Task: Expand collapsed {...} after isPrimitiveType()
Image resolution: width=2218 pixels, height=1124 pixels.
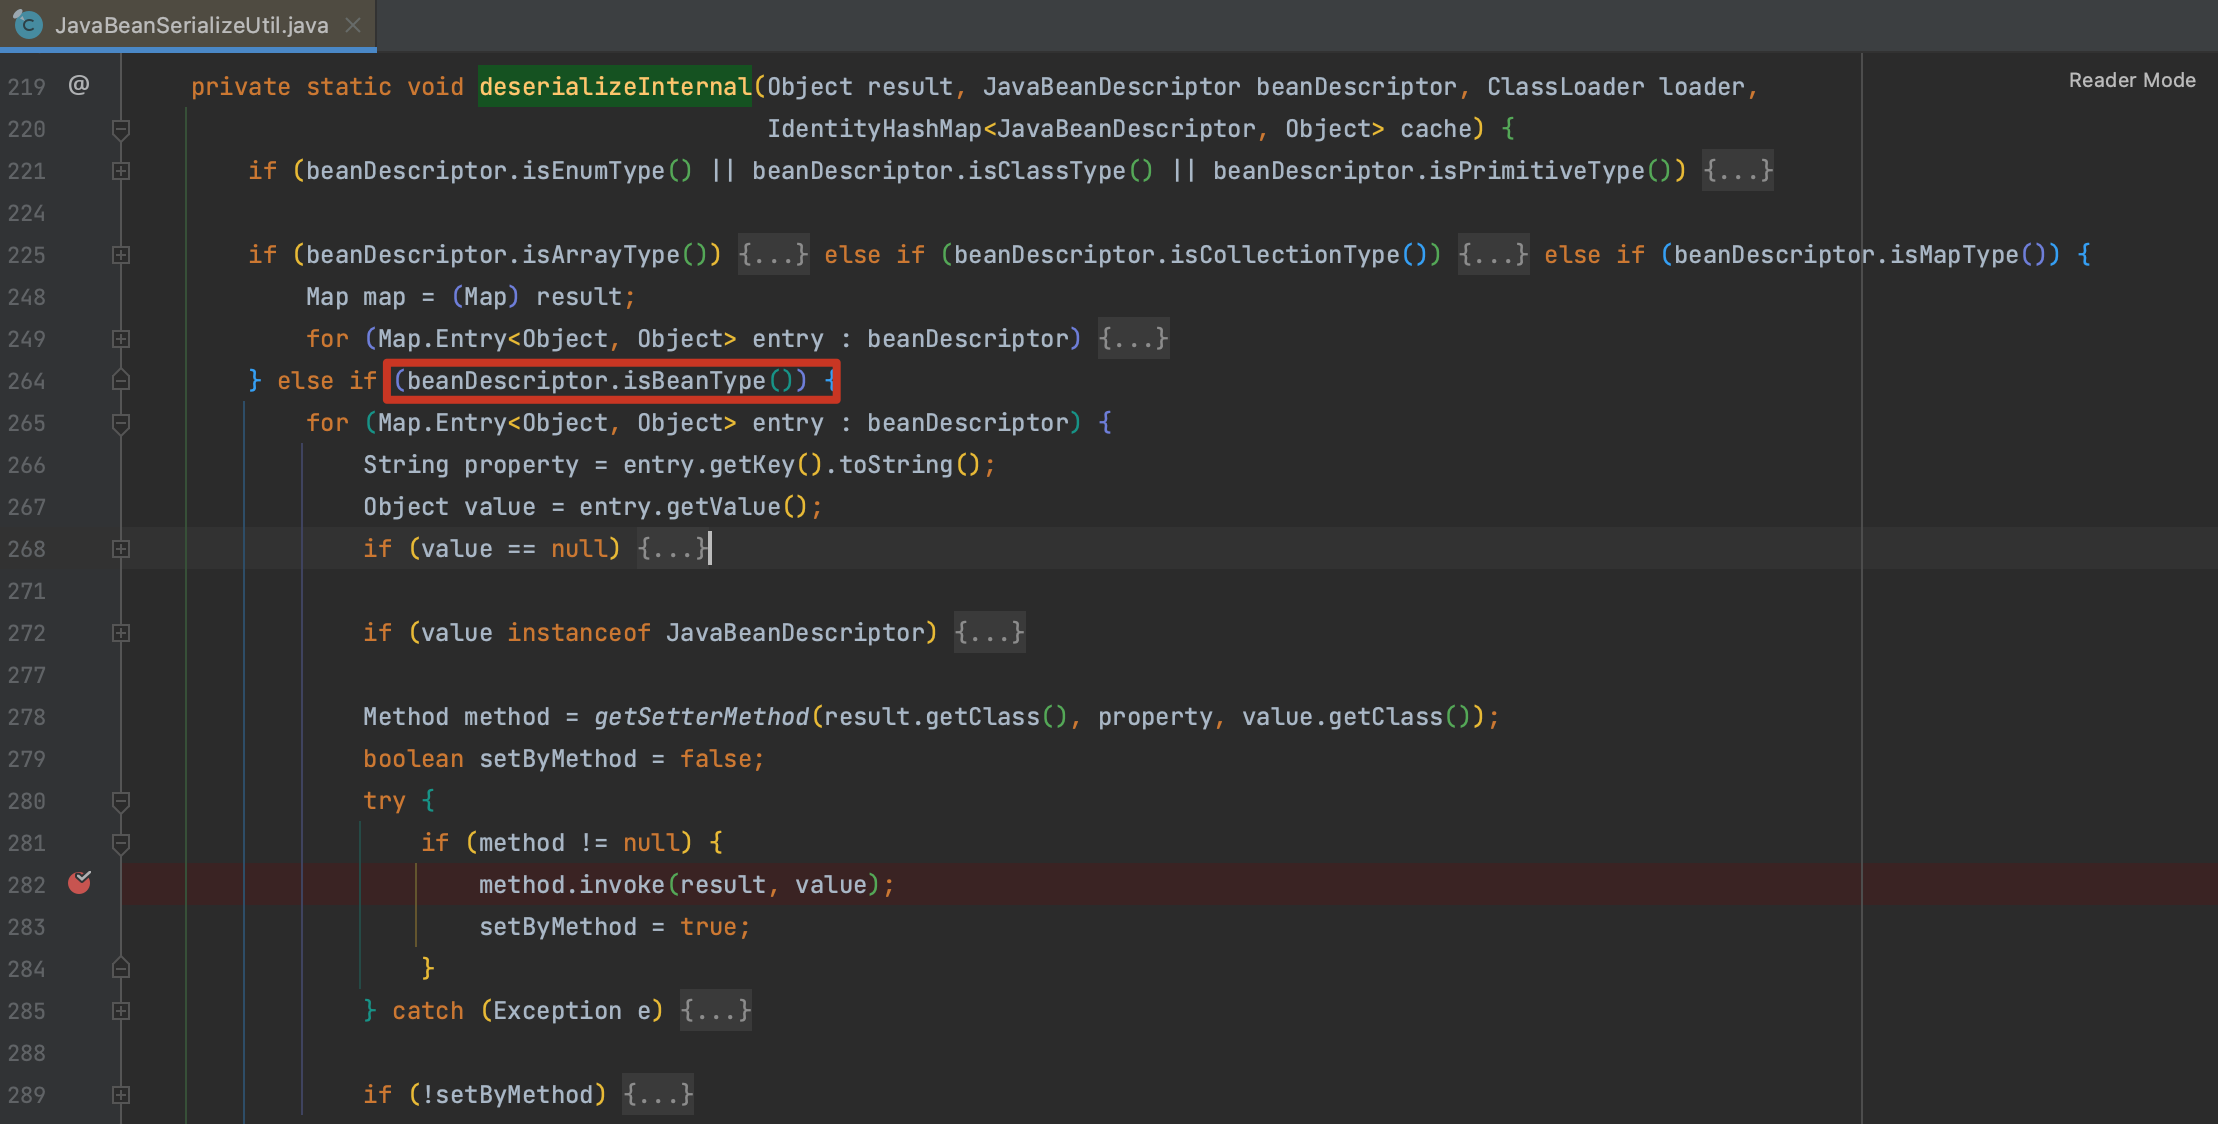Action: tap(1738, 171)
